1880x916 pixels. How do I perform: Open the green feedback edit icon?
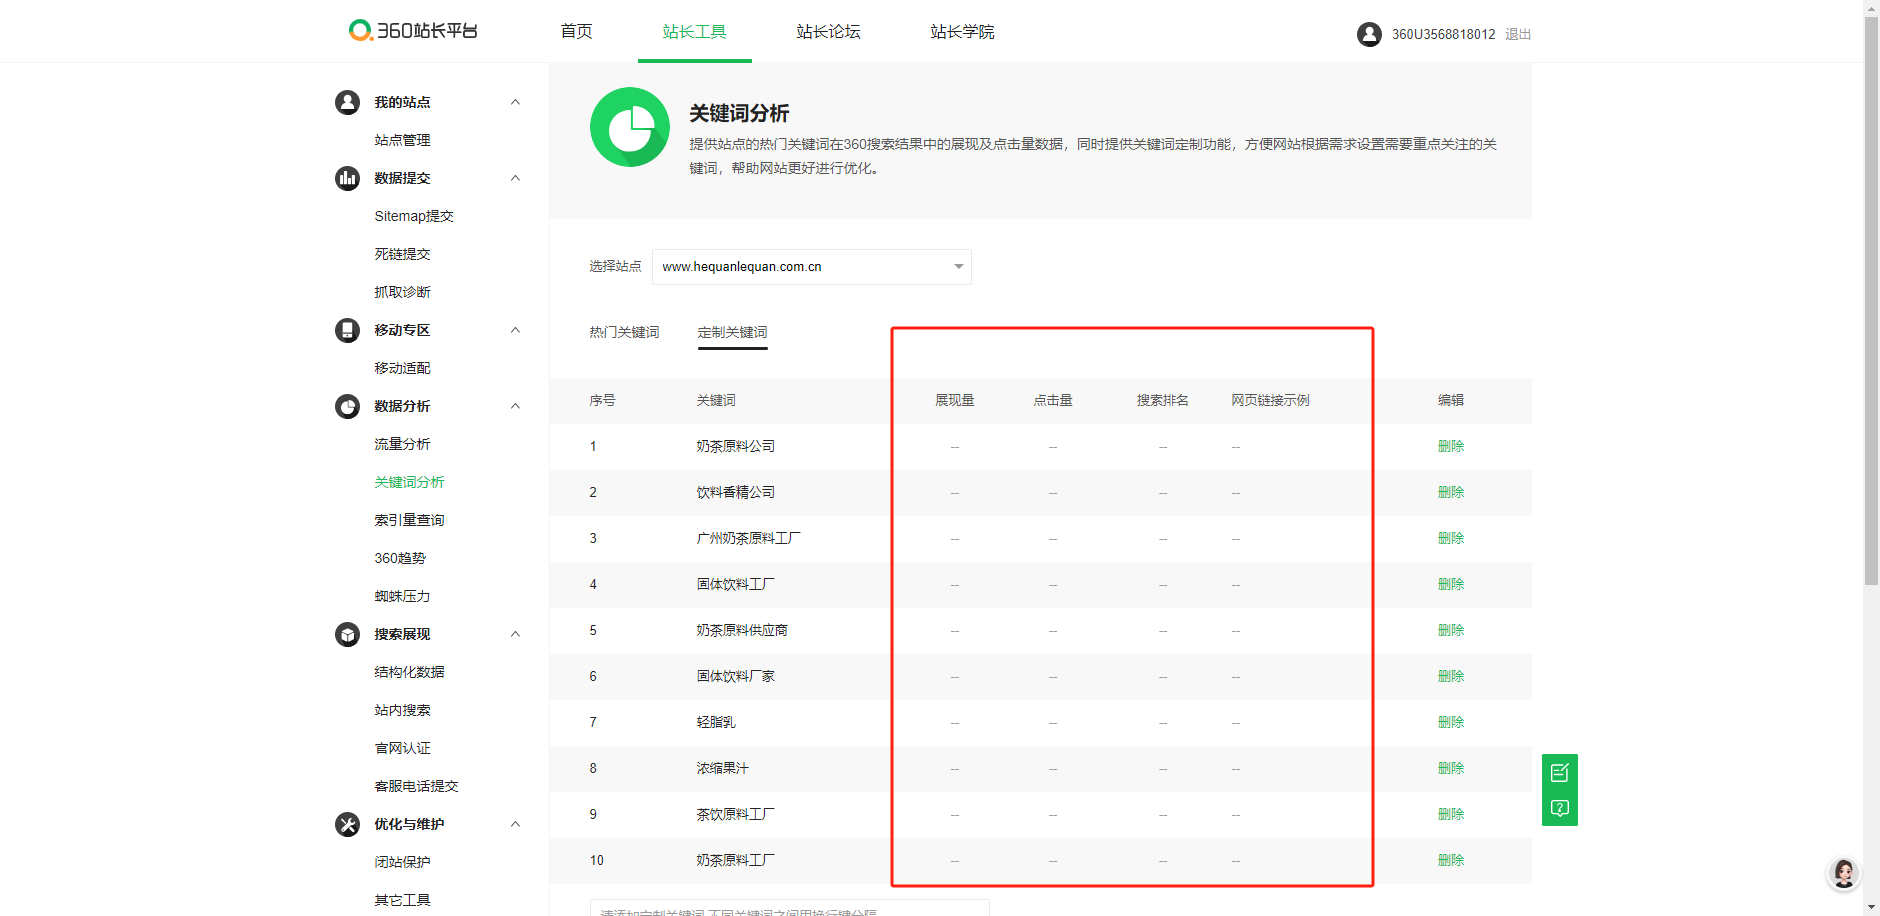pos(1560,772)
